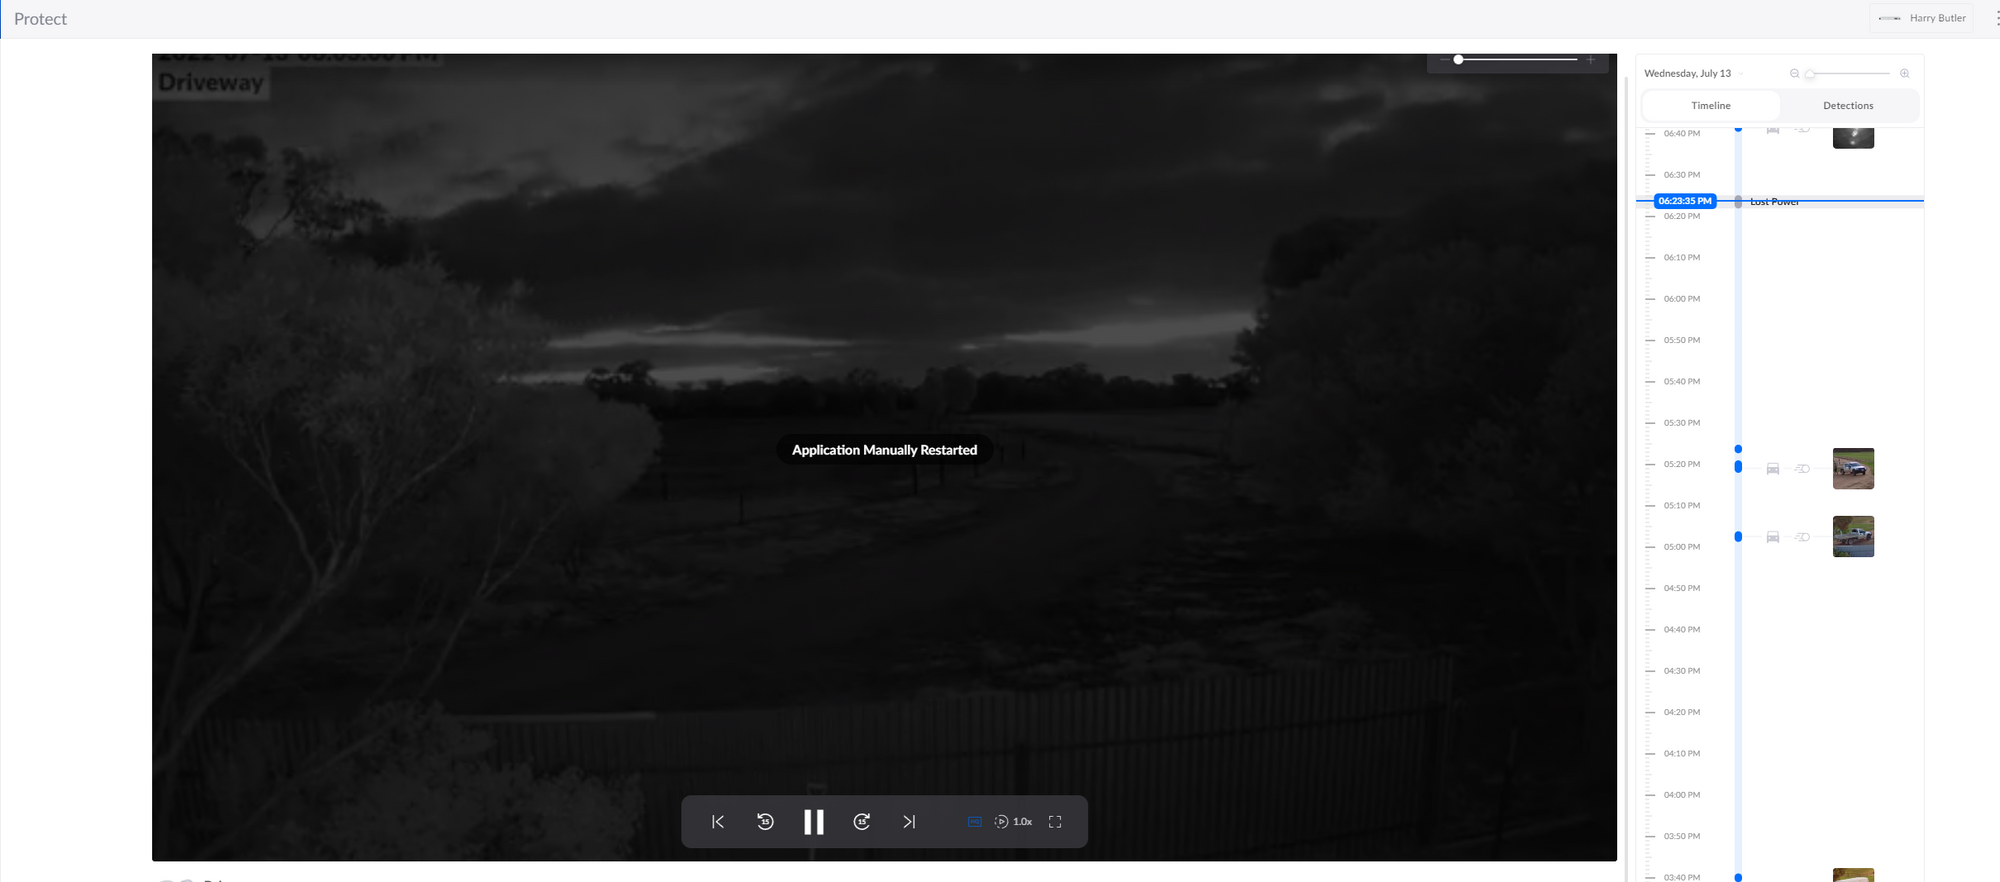This screenshot has height=882, width=2000.
Task: Switch to the Detections tab
Action: [1848, 106]
